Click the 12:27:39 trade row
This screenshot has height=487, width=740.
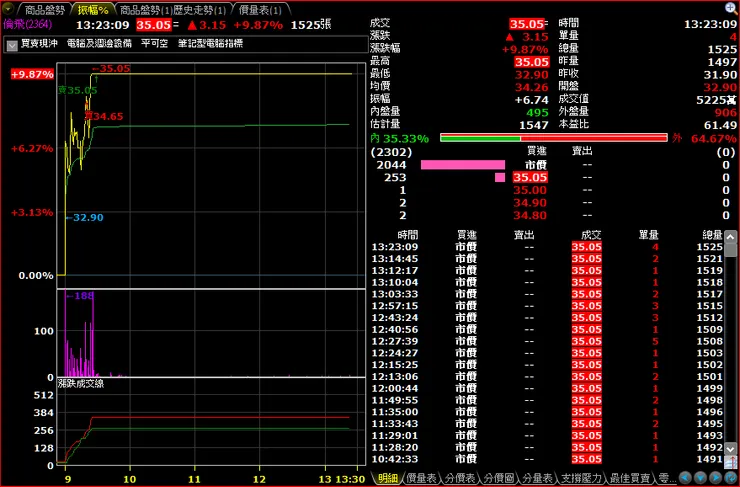coord(547,341)
